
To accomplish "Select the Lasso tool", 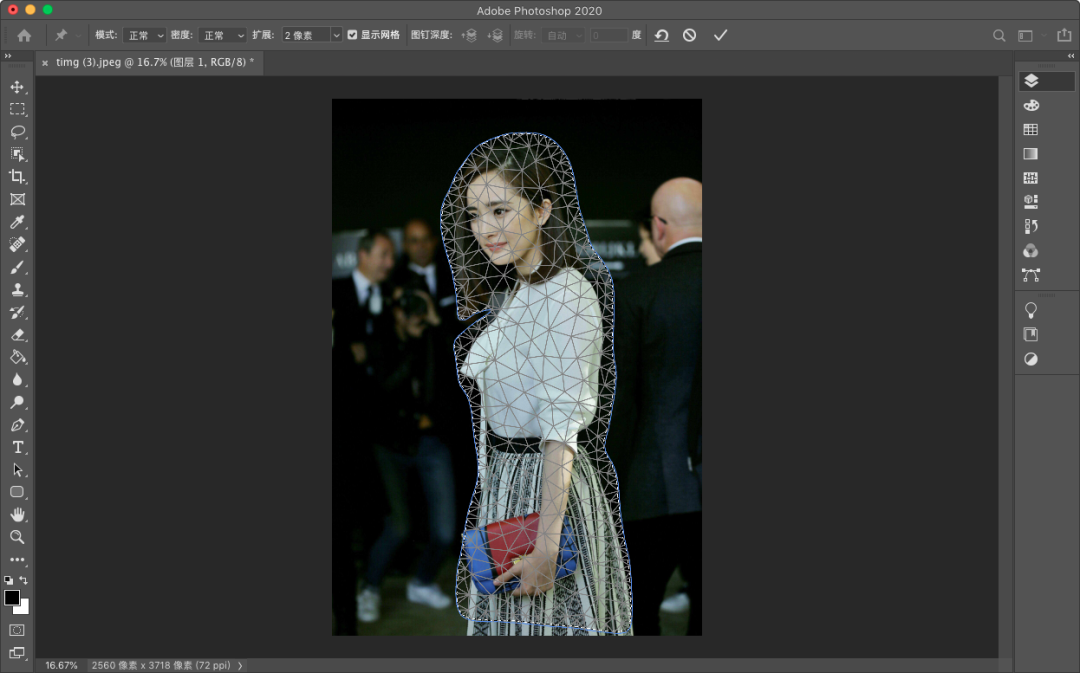I will click(x=17, y=132).
